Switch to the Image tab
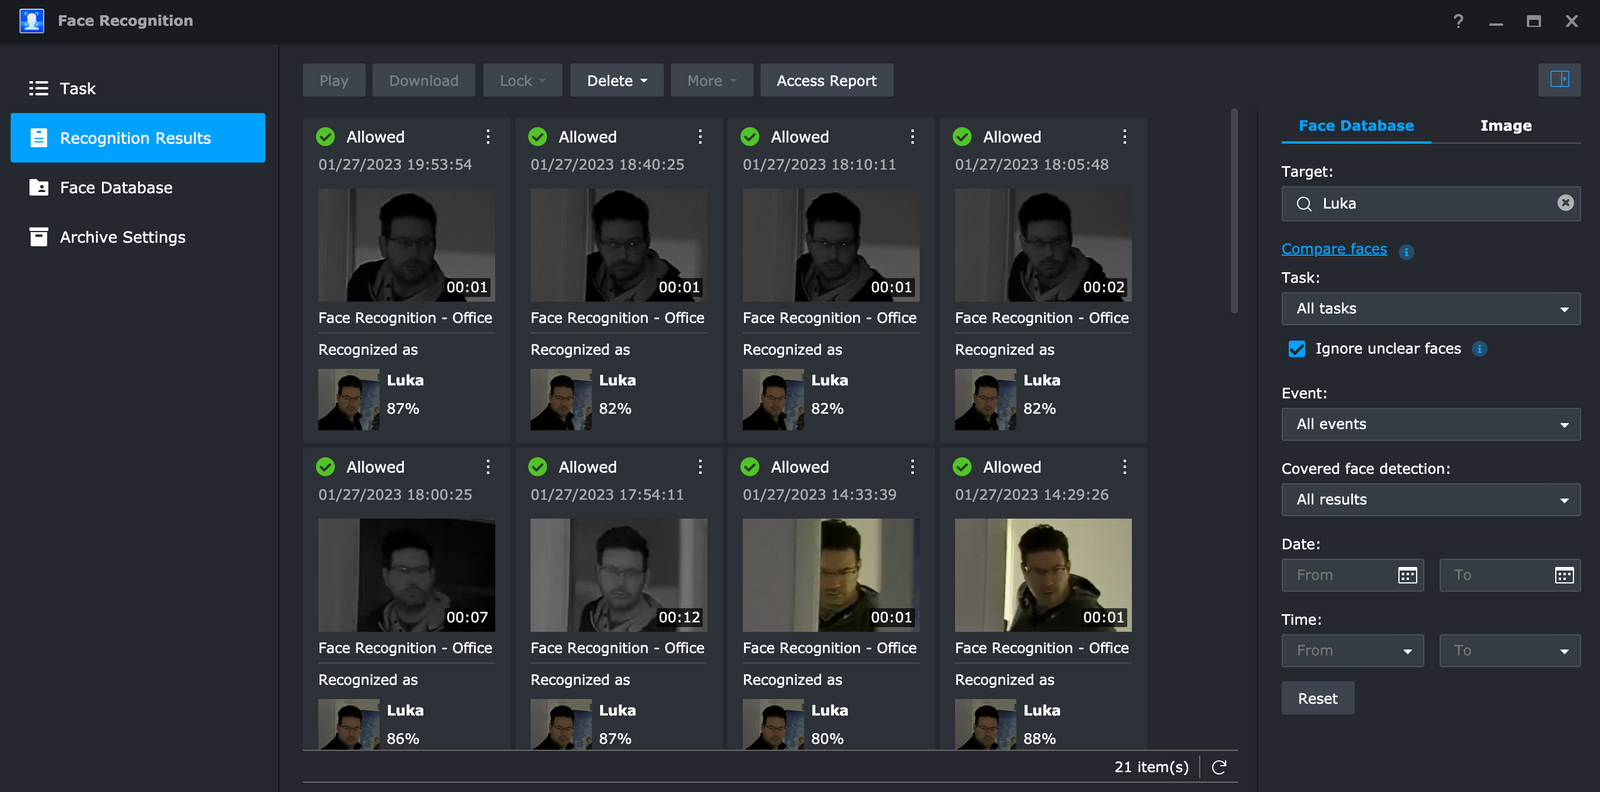Screen dimensions: 1600x792 (x=1506, y=126)
